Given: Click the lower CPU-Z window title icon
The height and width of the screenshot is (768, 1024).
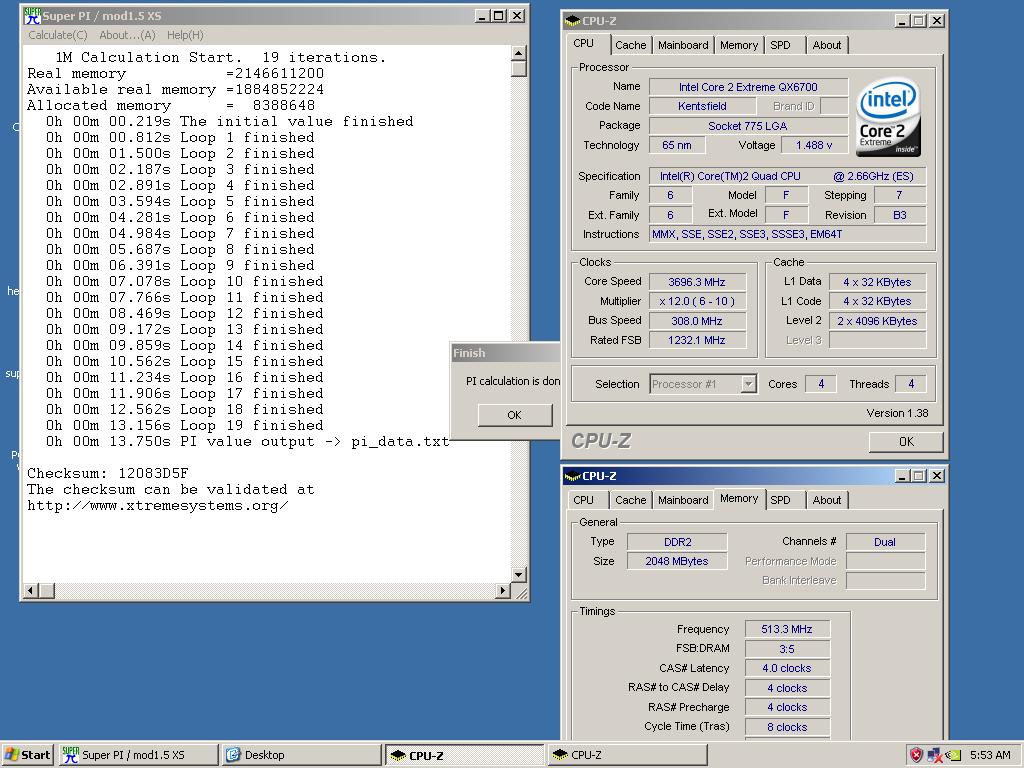Looking at the screenshot, I should coord(572,476).
